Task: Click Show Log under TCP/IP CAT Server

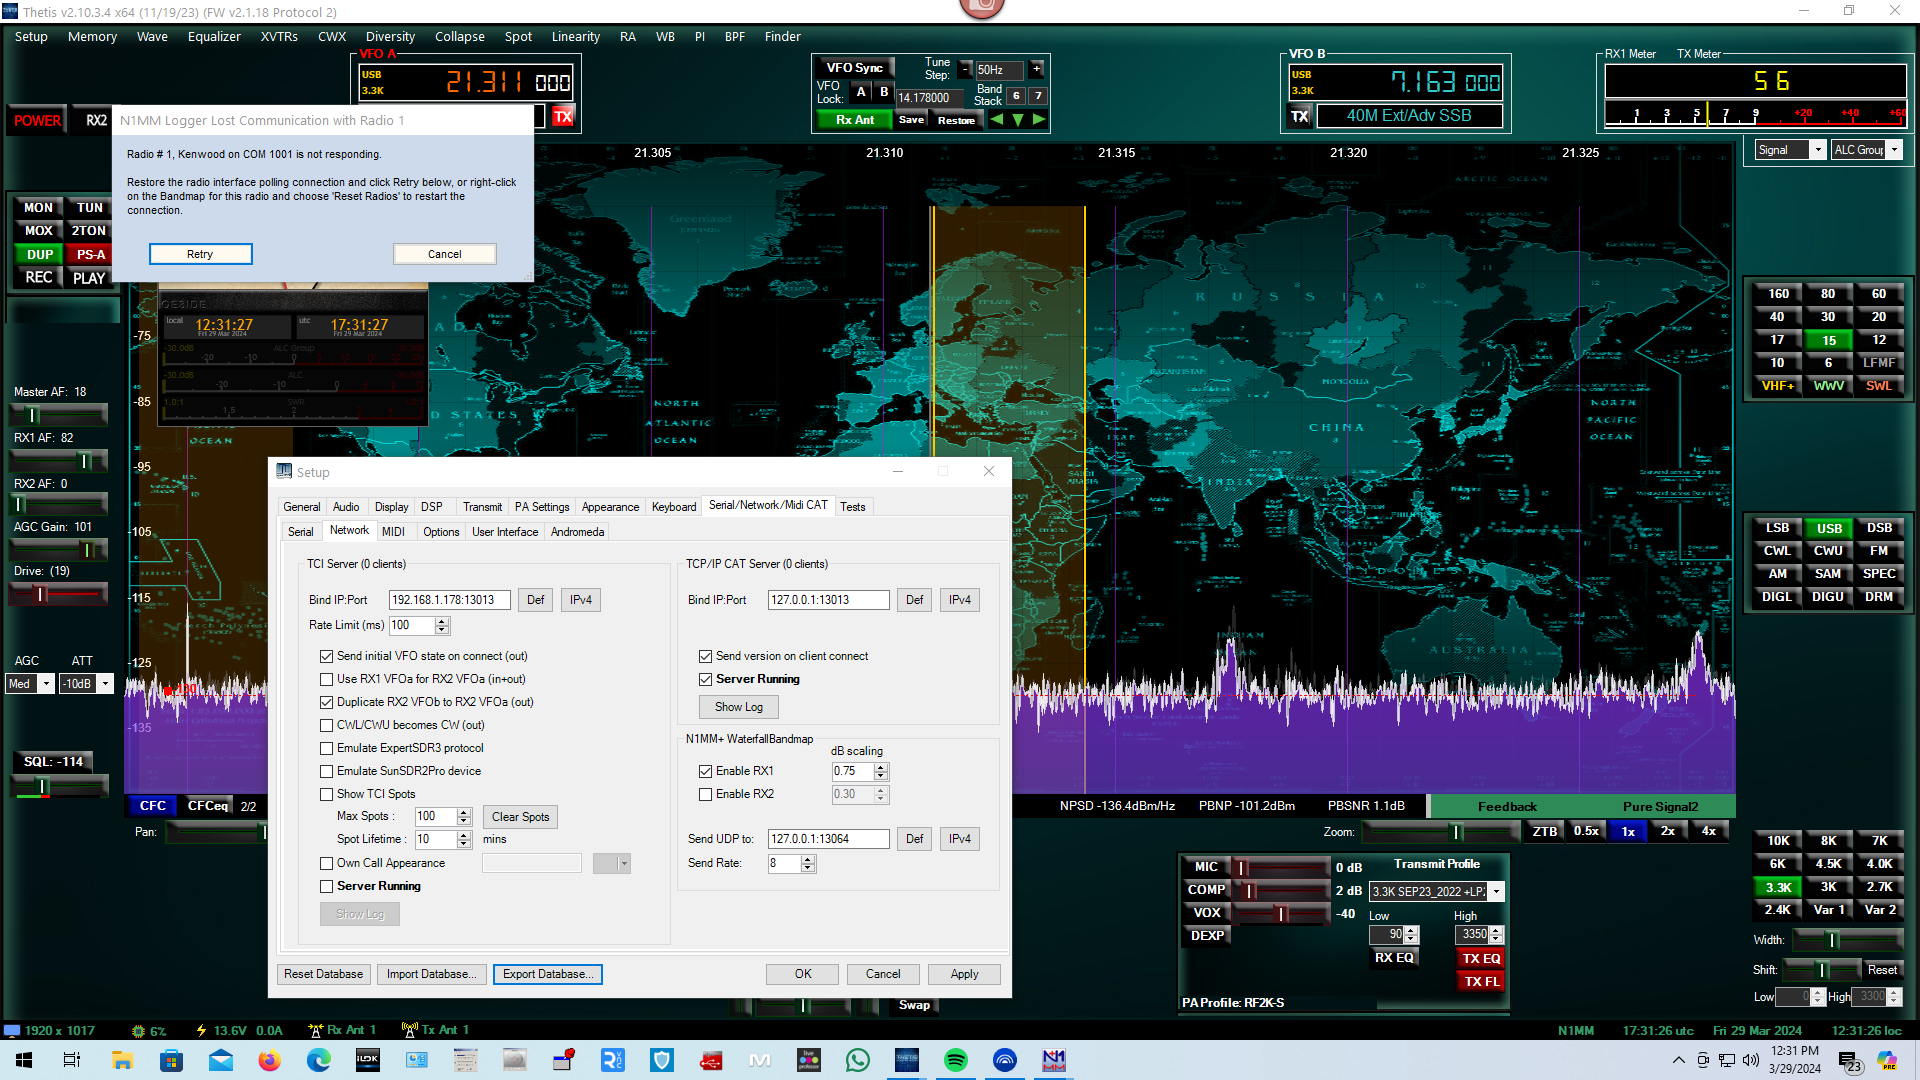Action: pyautogui.click(x=739, y=707)
